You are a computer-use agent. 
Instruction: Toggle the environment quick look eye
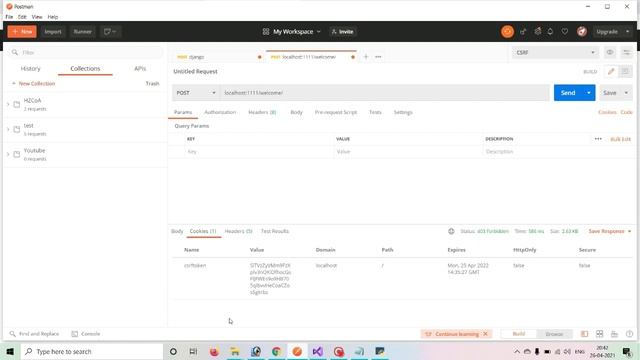tap(610, 52)
